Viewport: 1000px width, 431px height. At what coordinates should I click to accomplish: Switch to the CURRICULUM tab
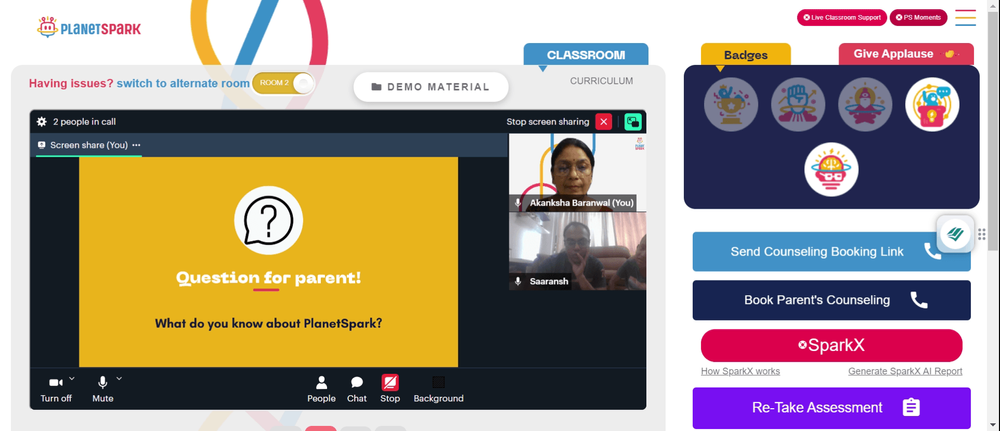(x=601, y=81)
